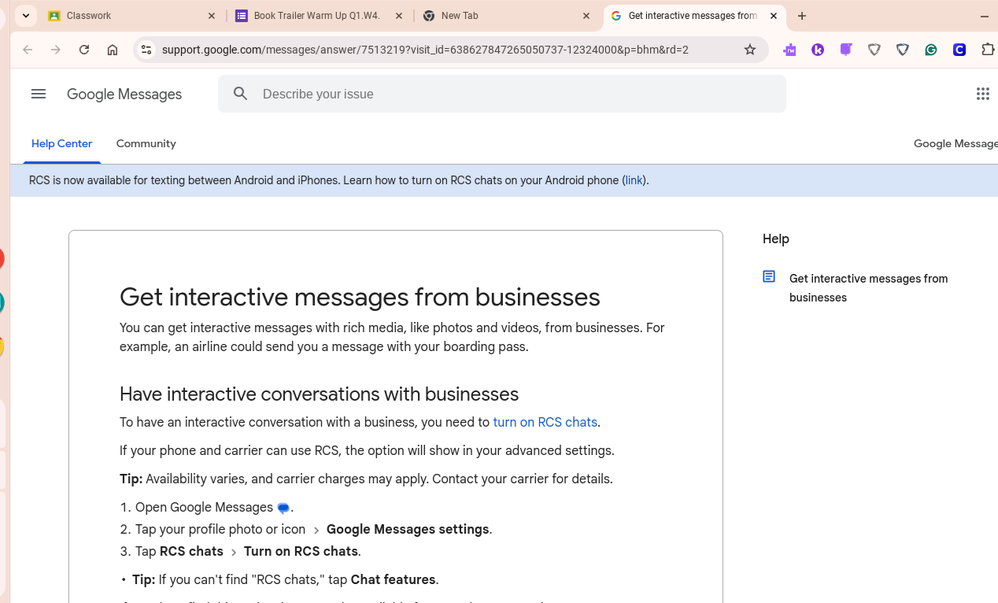Open the Google apps grid
Screen dimensions: 998x603
coord(983,94)
